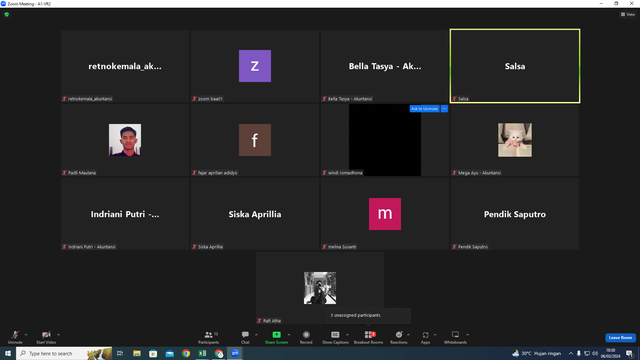Ask windi romadhona to unmute
The image size is (640, 360).
click(x=424, y=109)
